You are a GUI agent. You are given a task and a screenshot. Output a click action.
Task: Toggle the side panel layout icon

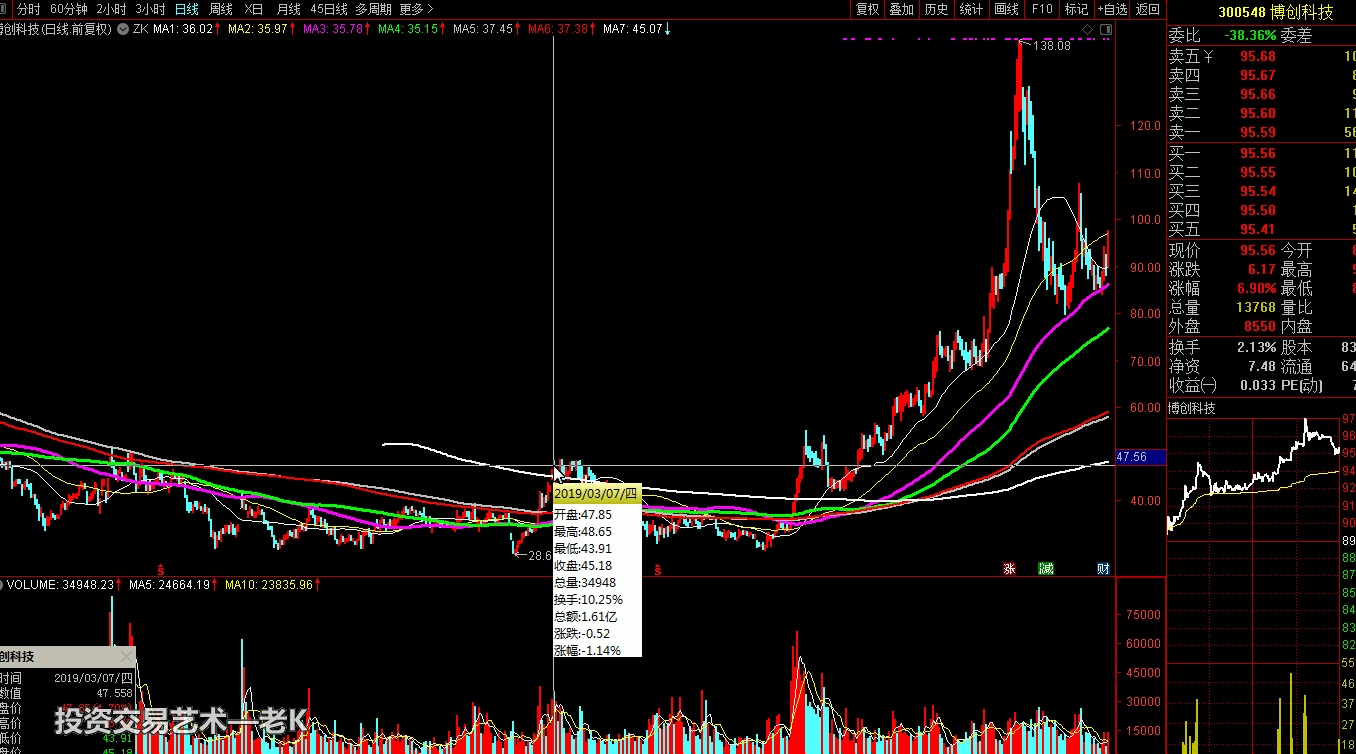(x=1105, y=30)
